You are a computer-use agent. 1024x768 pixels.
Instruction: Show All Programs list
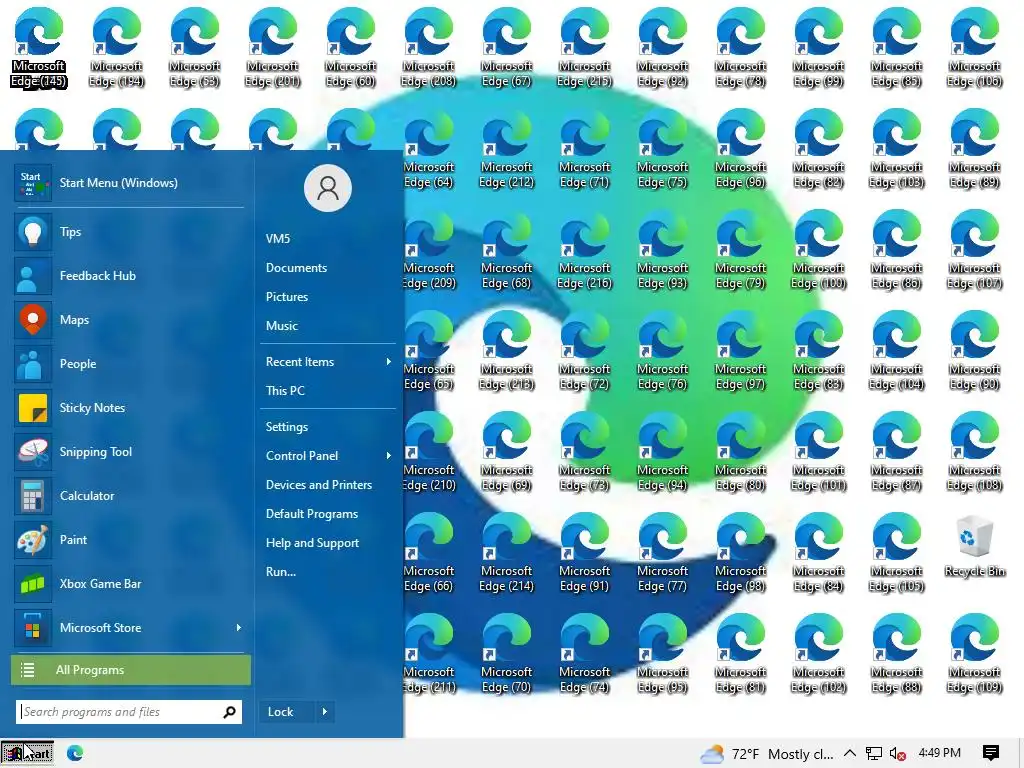pyautogui.click(x=131, y=670)
